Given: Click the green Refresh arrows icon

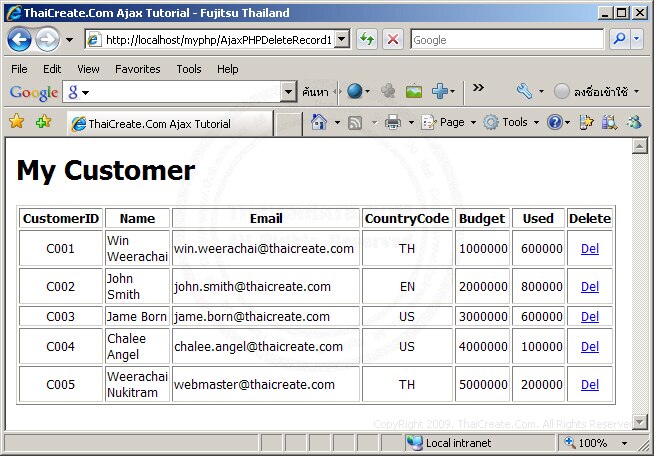Looking at the screenshot, I should (367, 40).
